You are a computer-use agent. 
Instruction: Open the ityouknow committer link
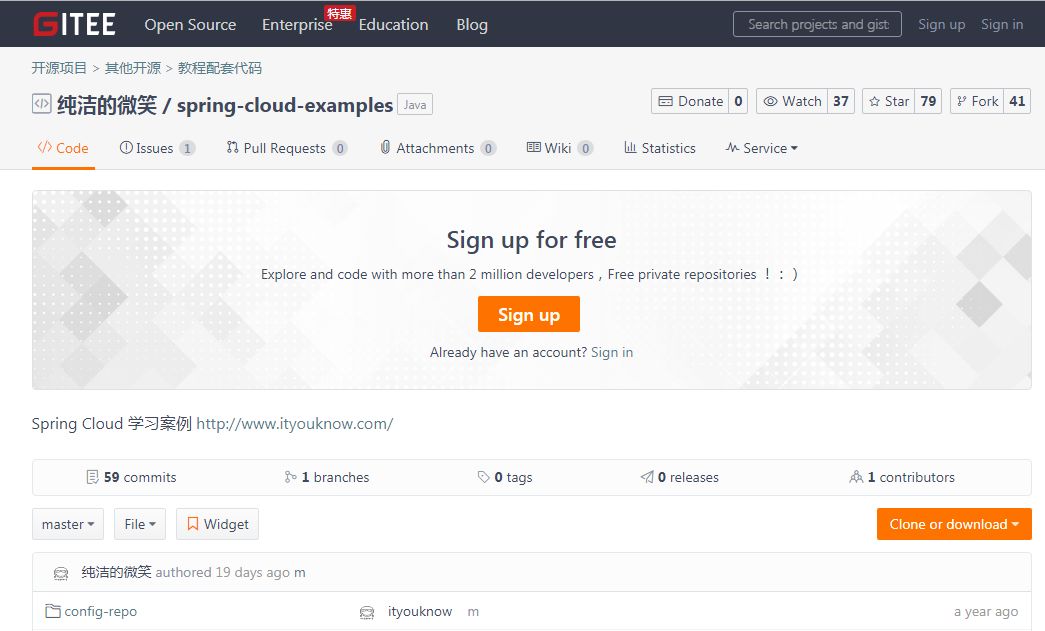click(420, 611)
